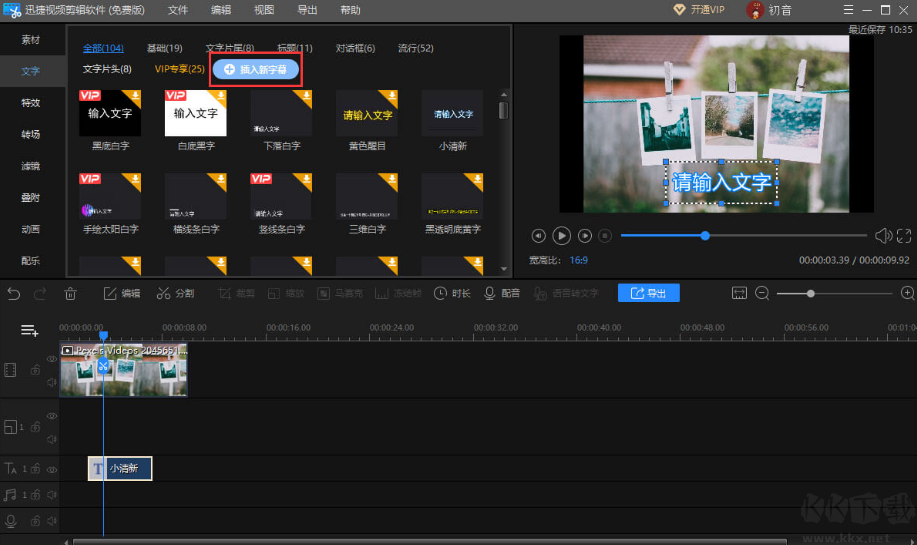Image resolution: width=917 pixels, height=545 pixels.
Task: Toggle visibility of the video track
Action: [52, 358]
